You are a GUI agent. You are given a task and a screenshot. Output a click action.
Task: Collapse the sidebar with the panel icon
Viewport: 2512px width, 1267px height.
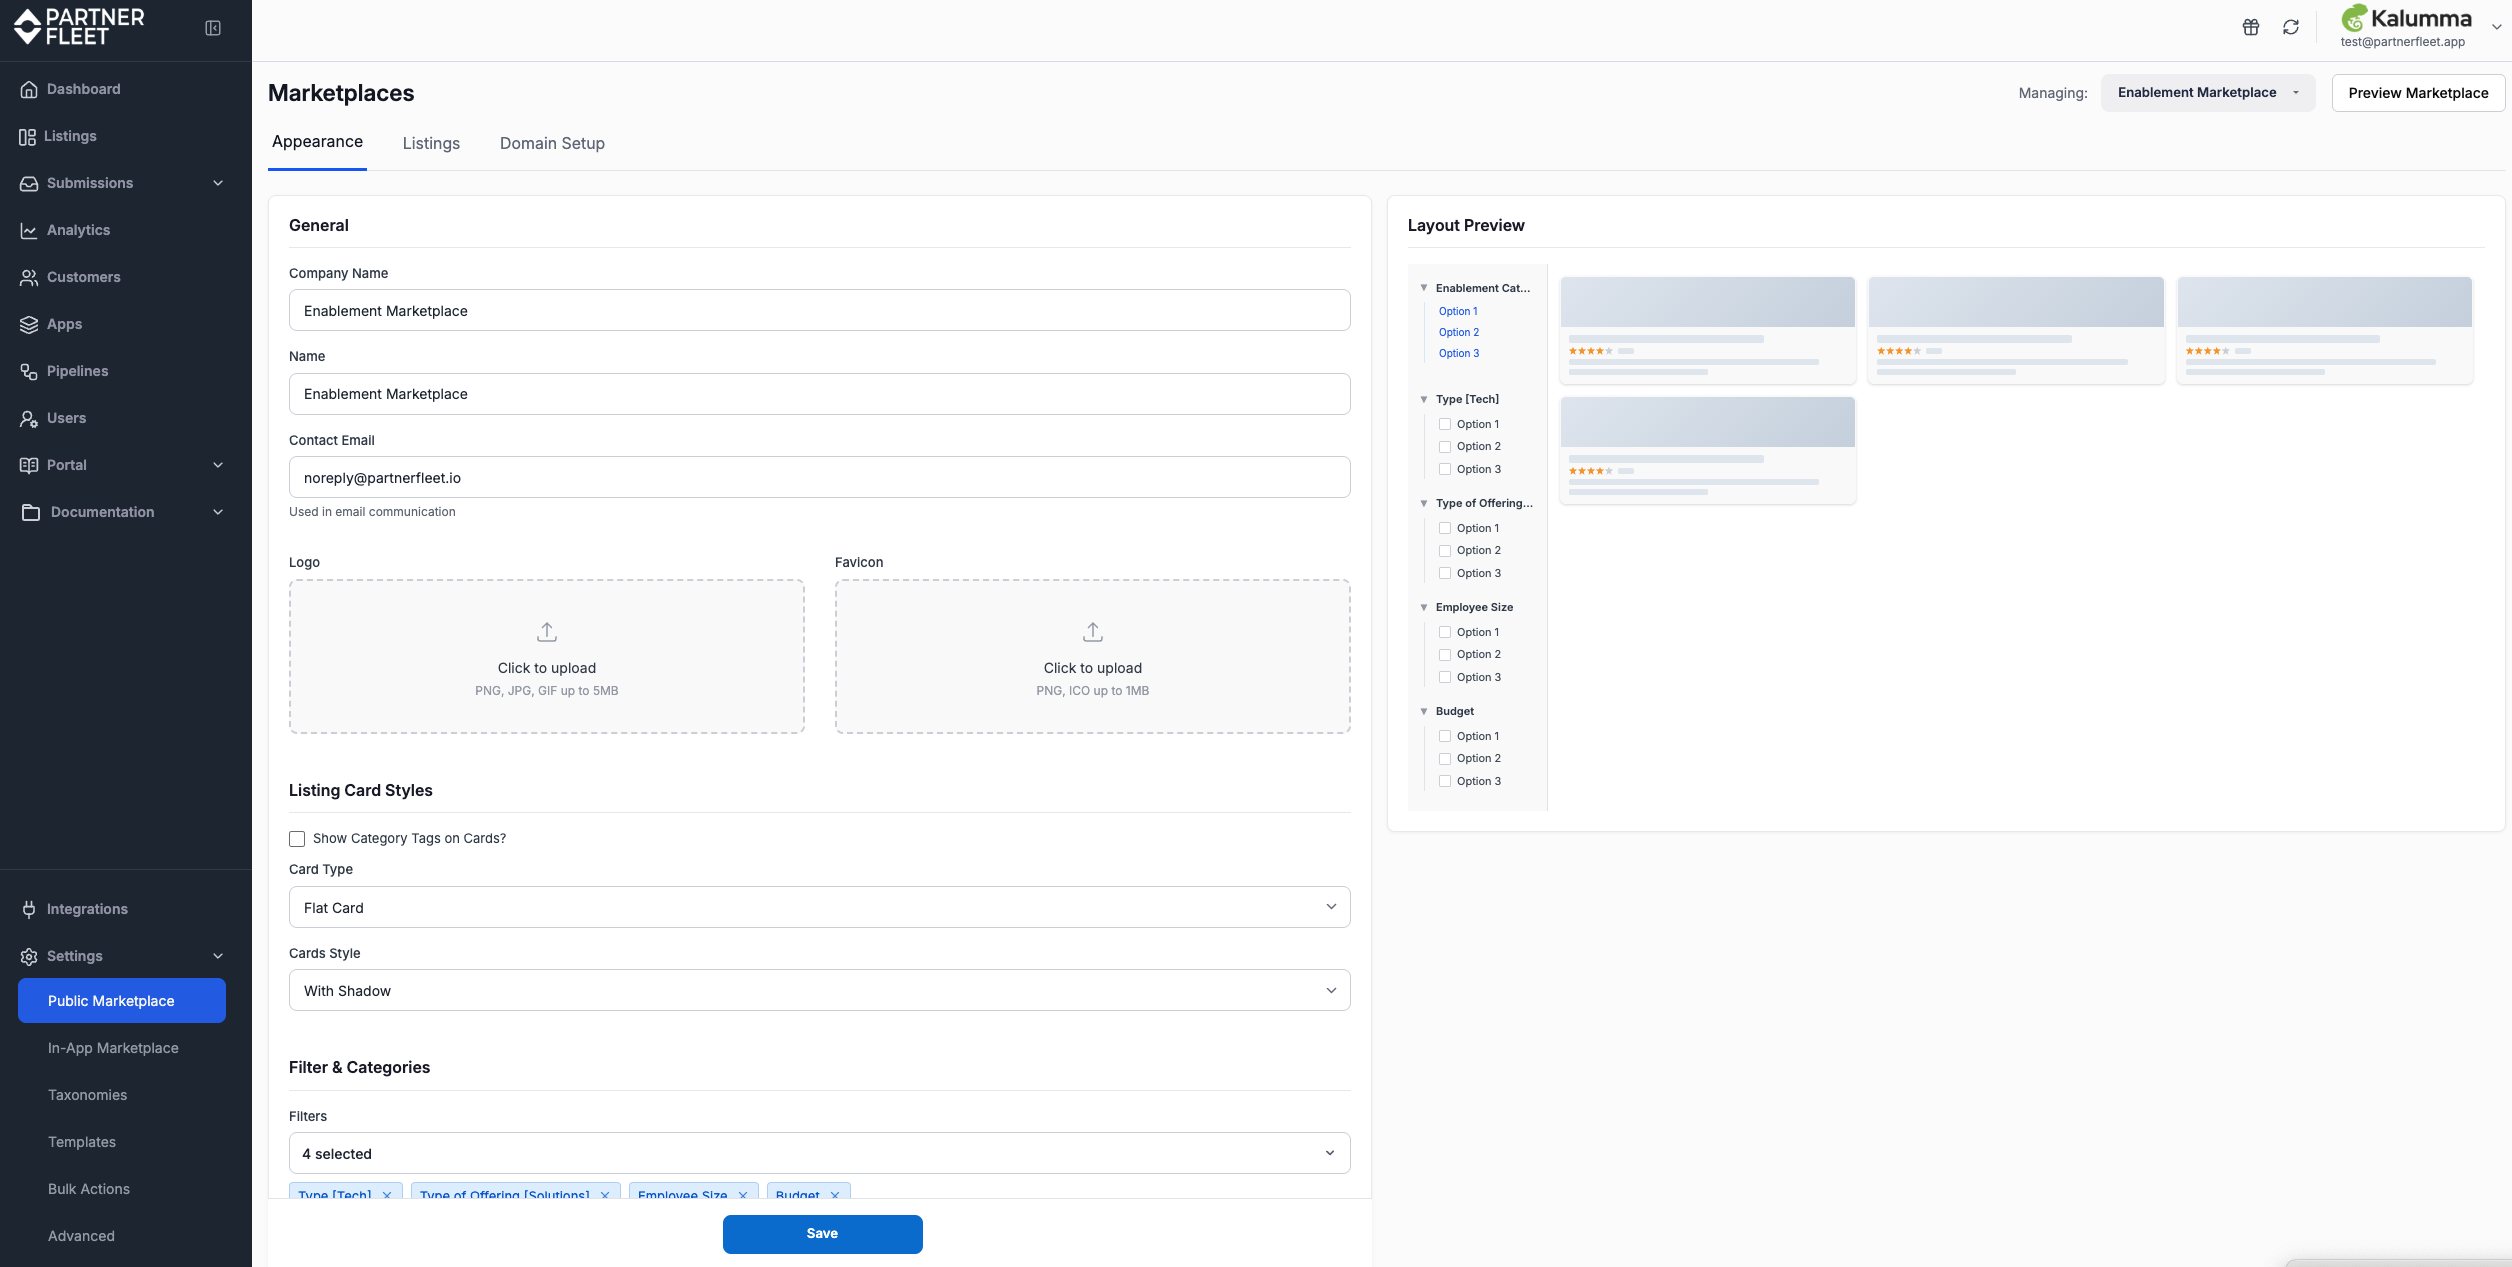(213, 28)
